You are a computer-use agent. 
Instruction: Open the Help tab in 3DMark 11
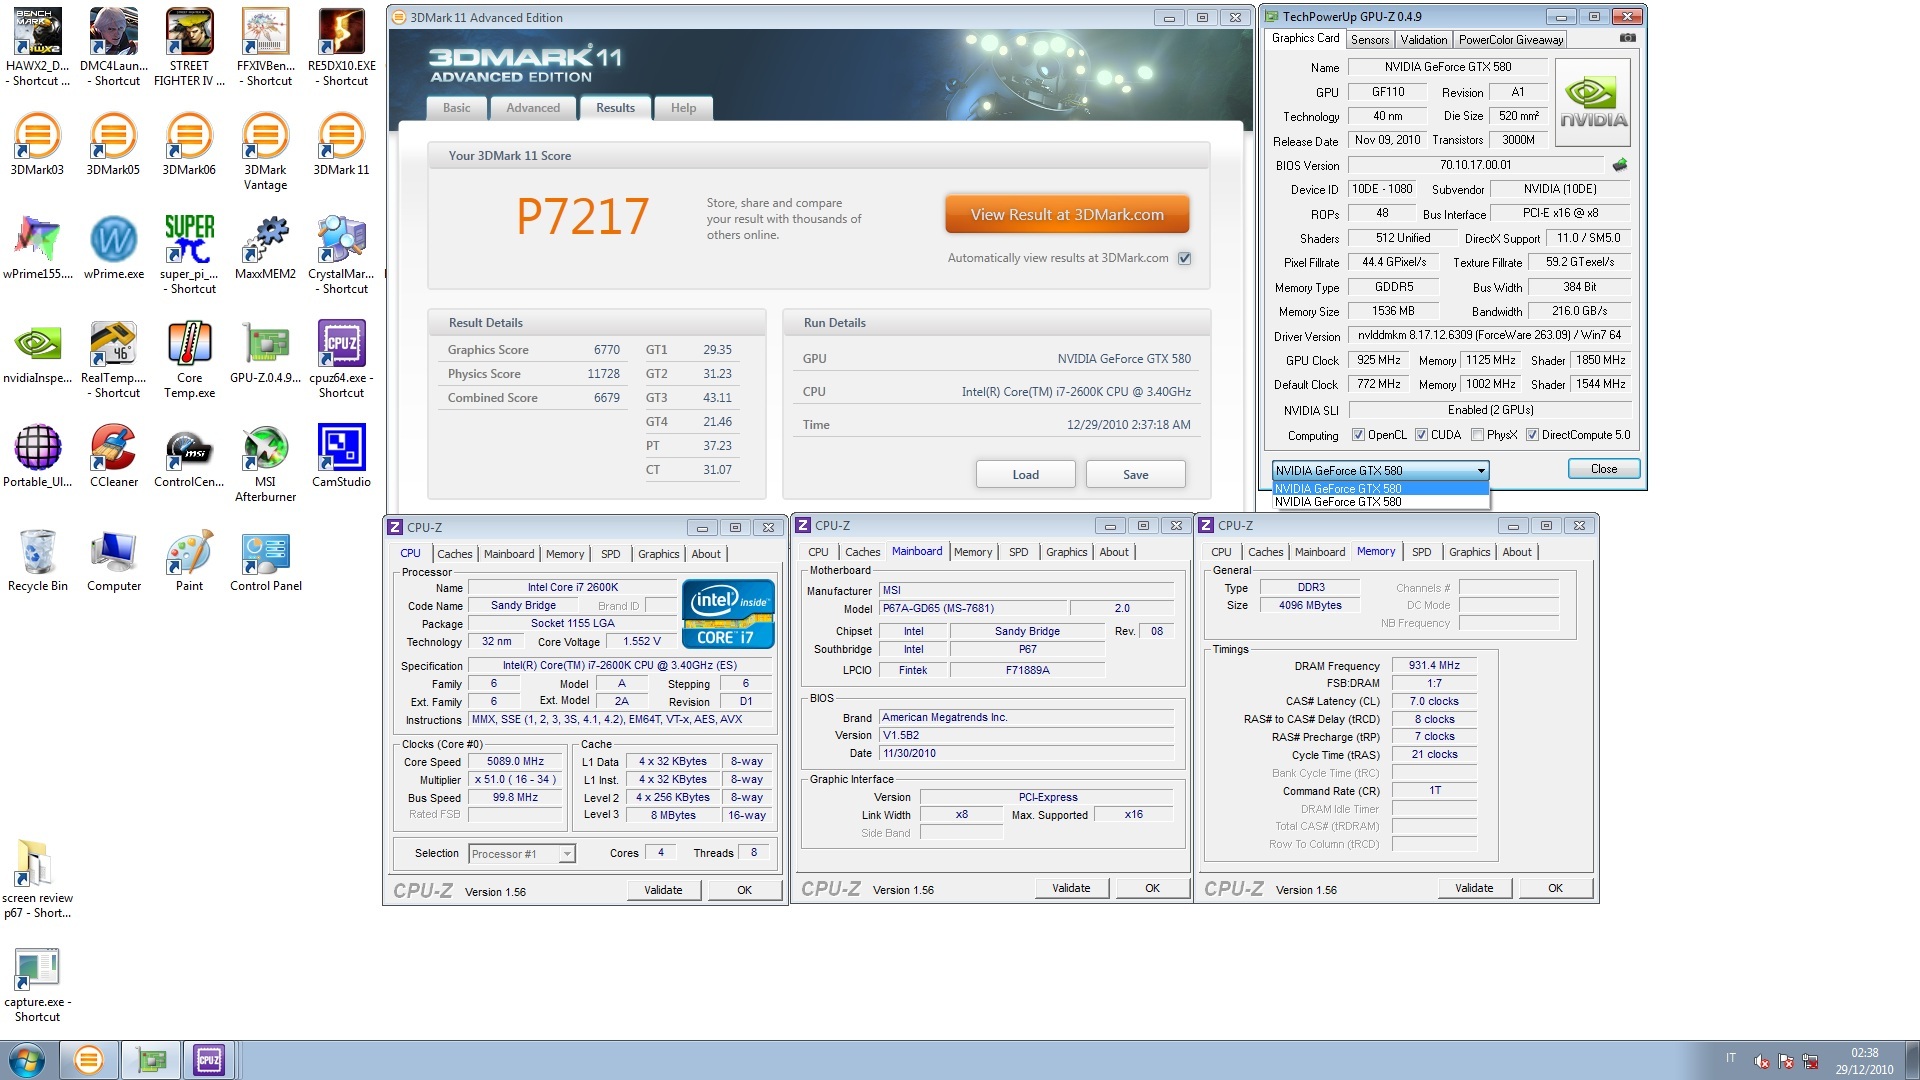coord(684,108)
